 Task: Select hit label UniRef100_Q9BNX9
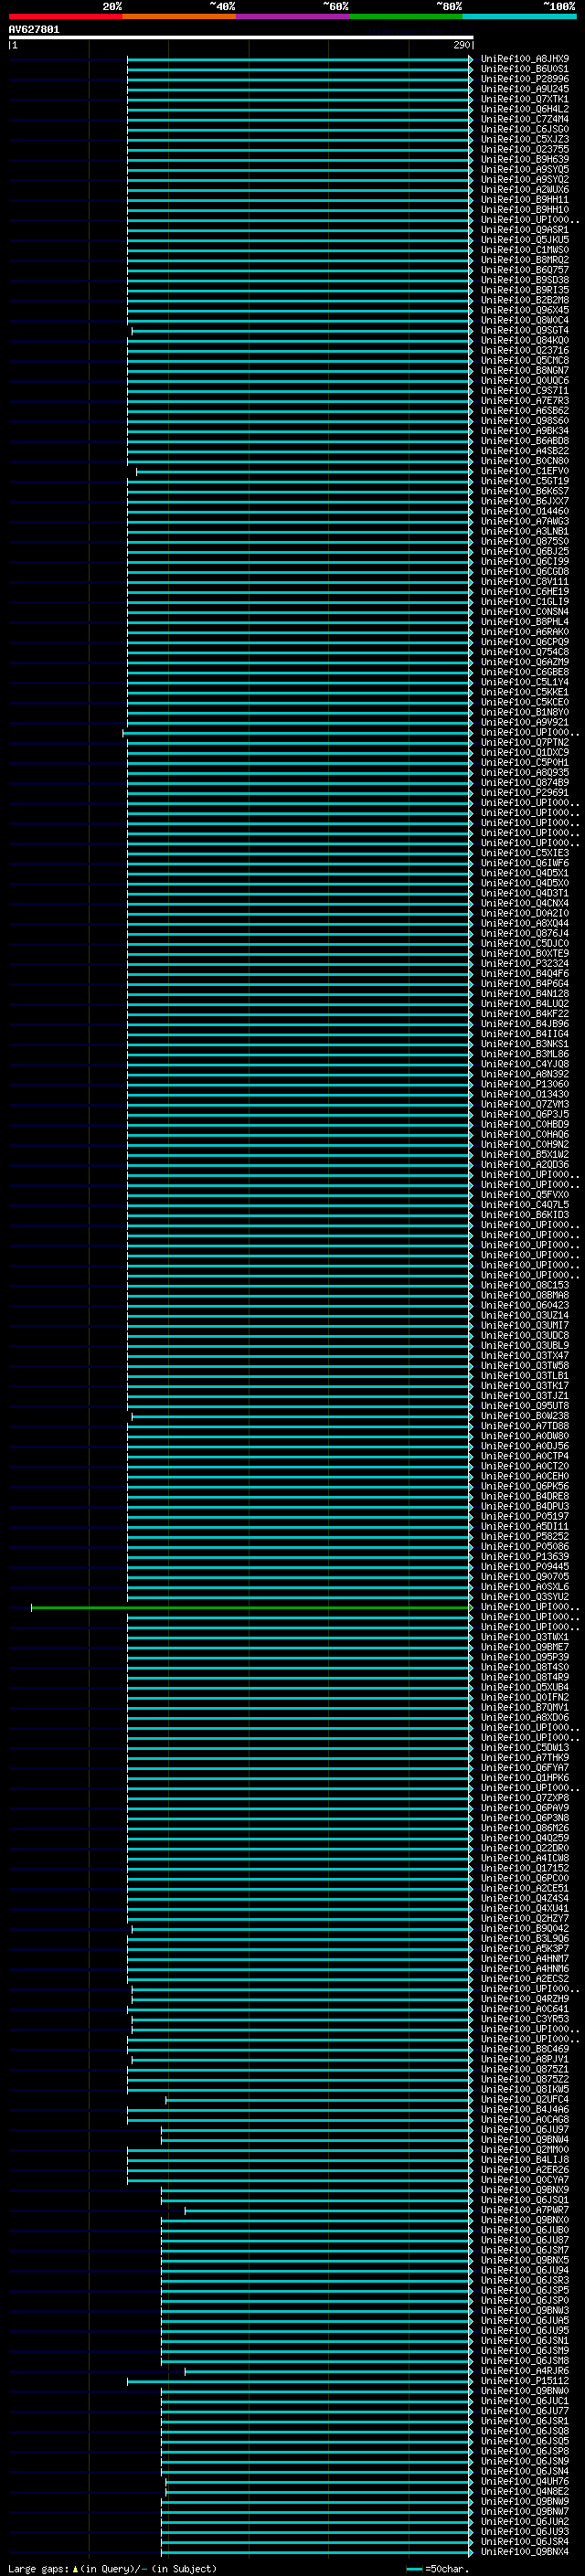[x=525, y=2190]
